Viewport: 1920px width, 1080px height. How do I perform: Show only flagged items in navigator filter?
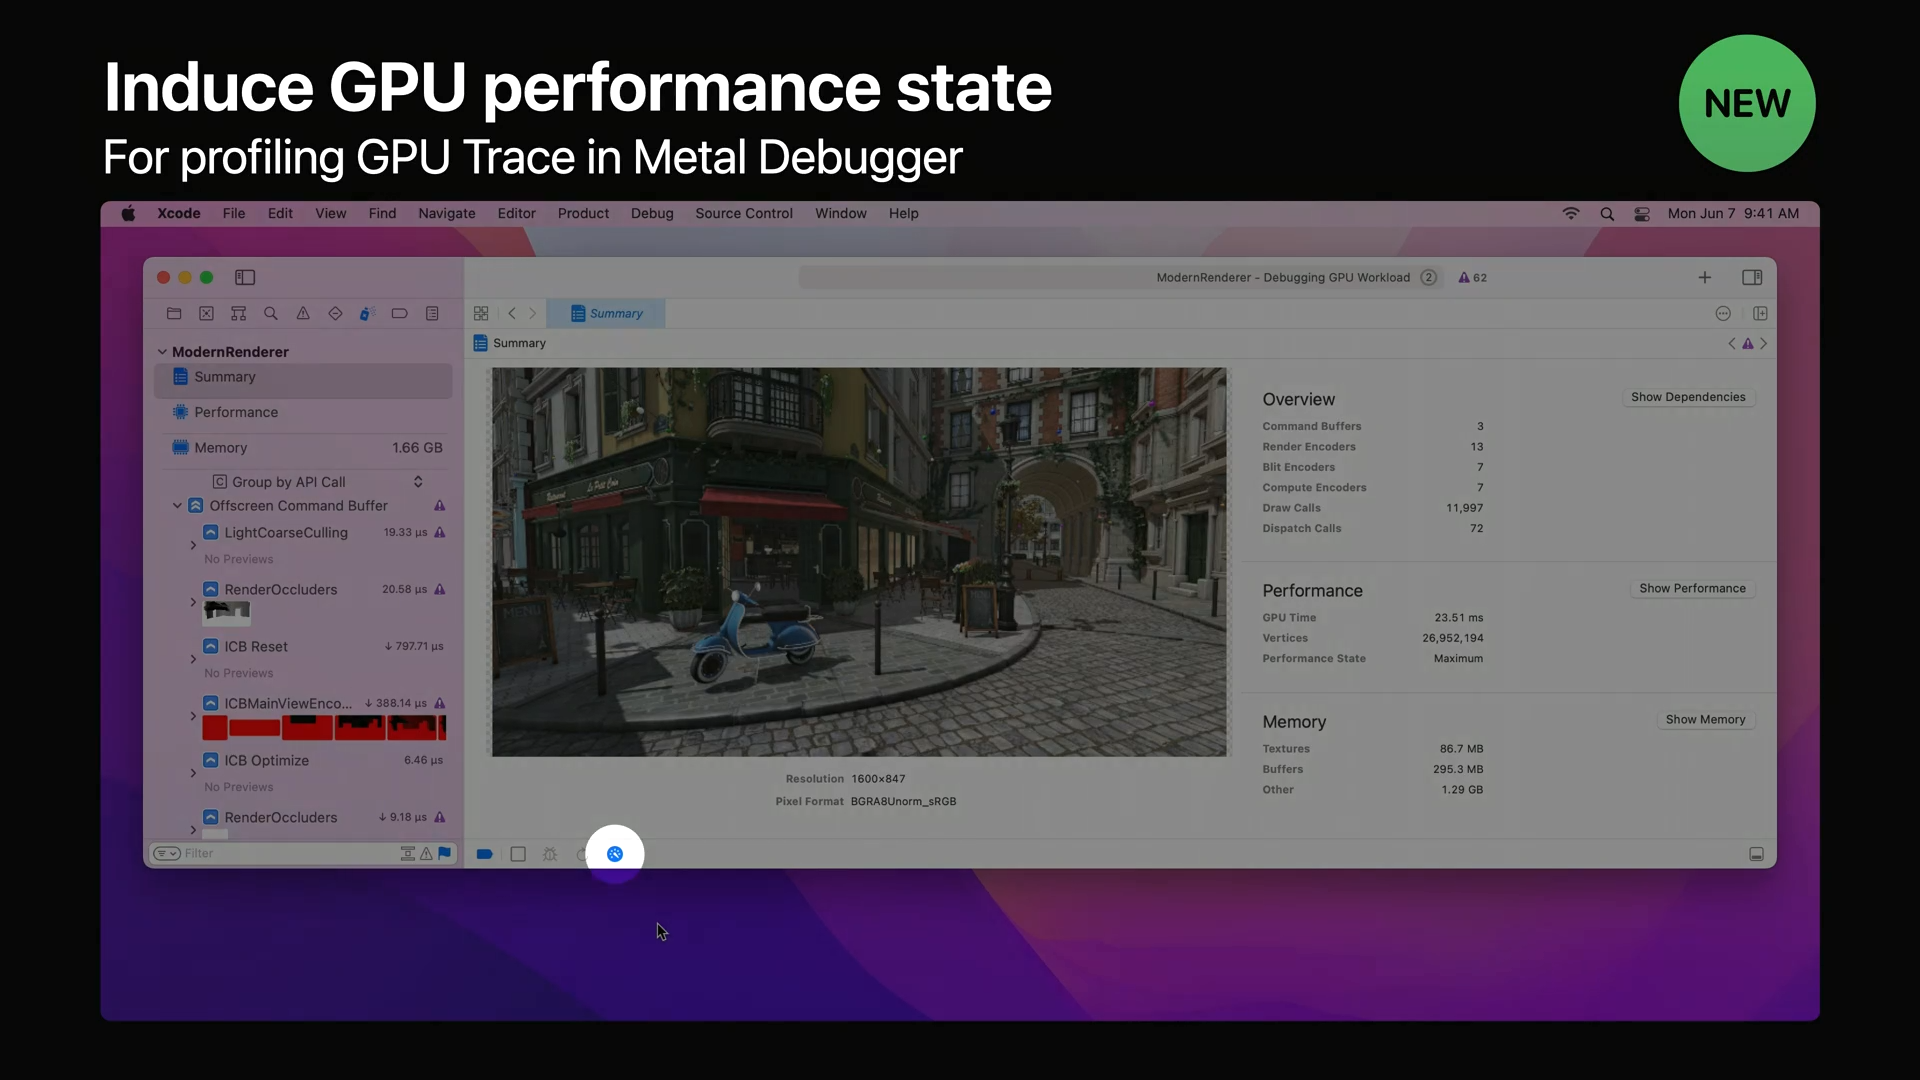coord(444,853)
